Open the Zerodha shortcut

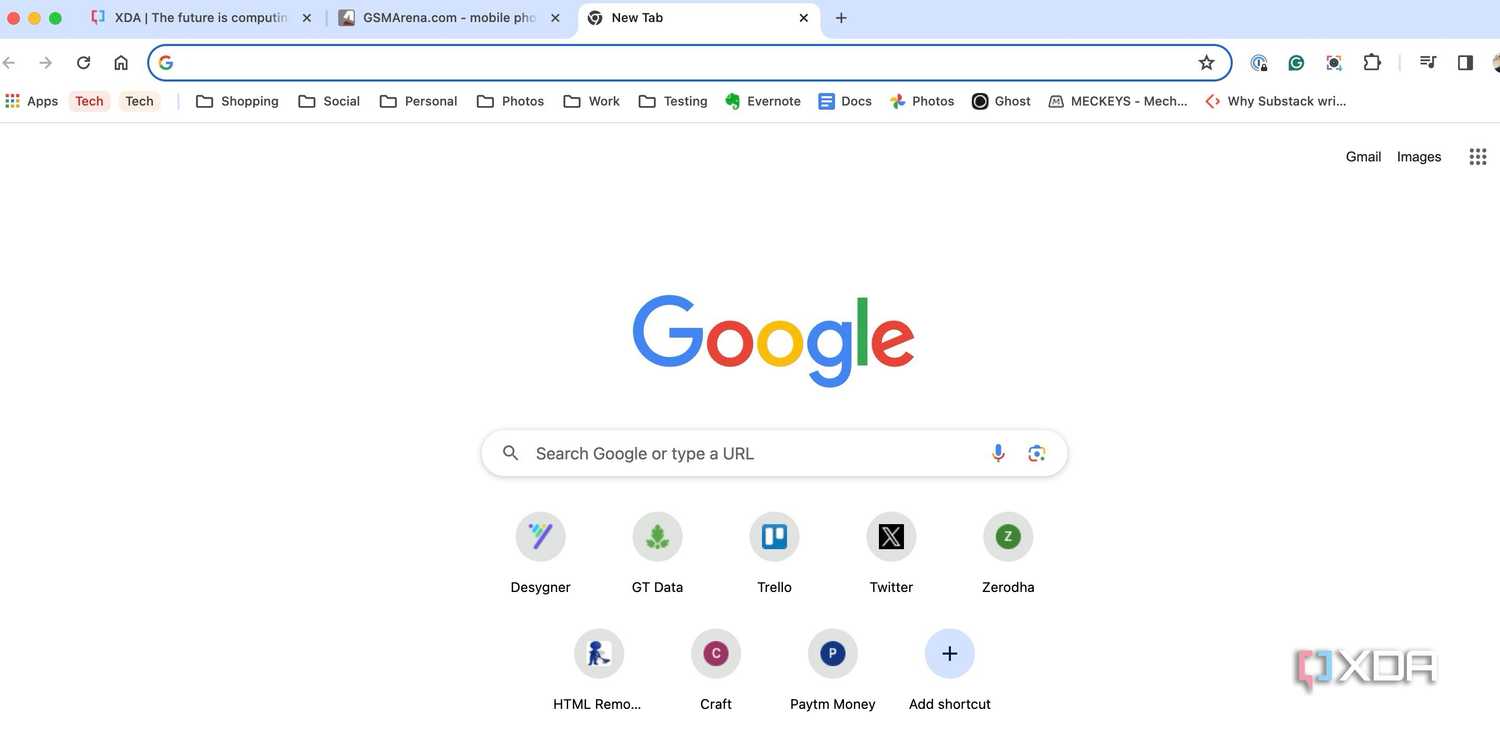[1008, 552]
